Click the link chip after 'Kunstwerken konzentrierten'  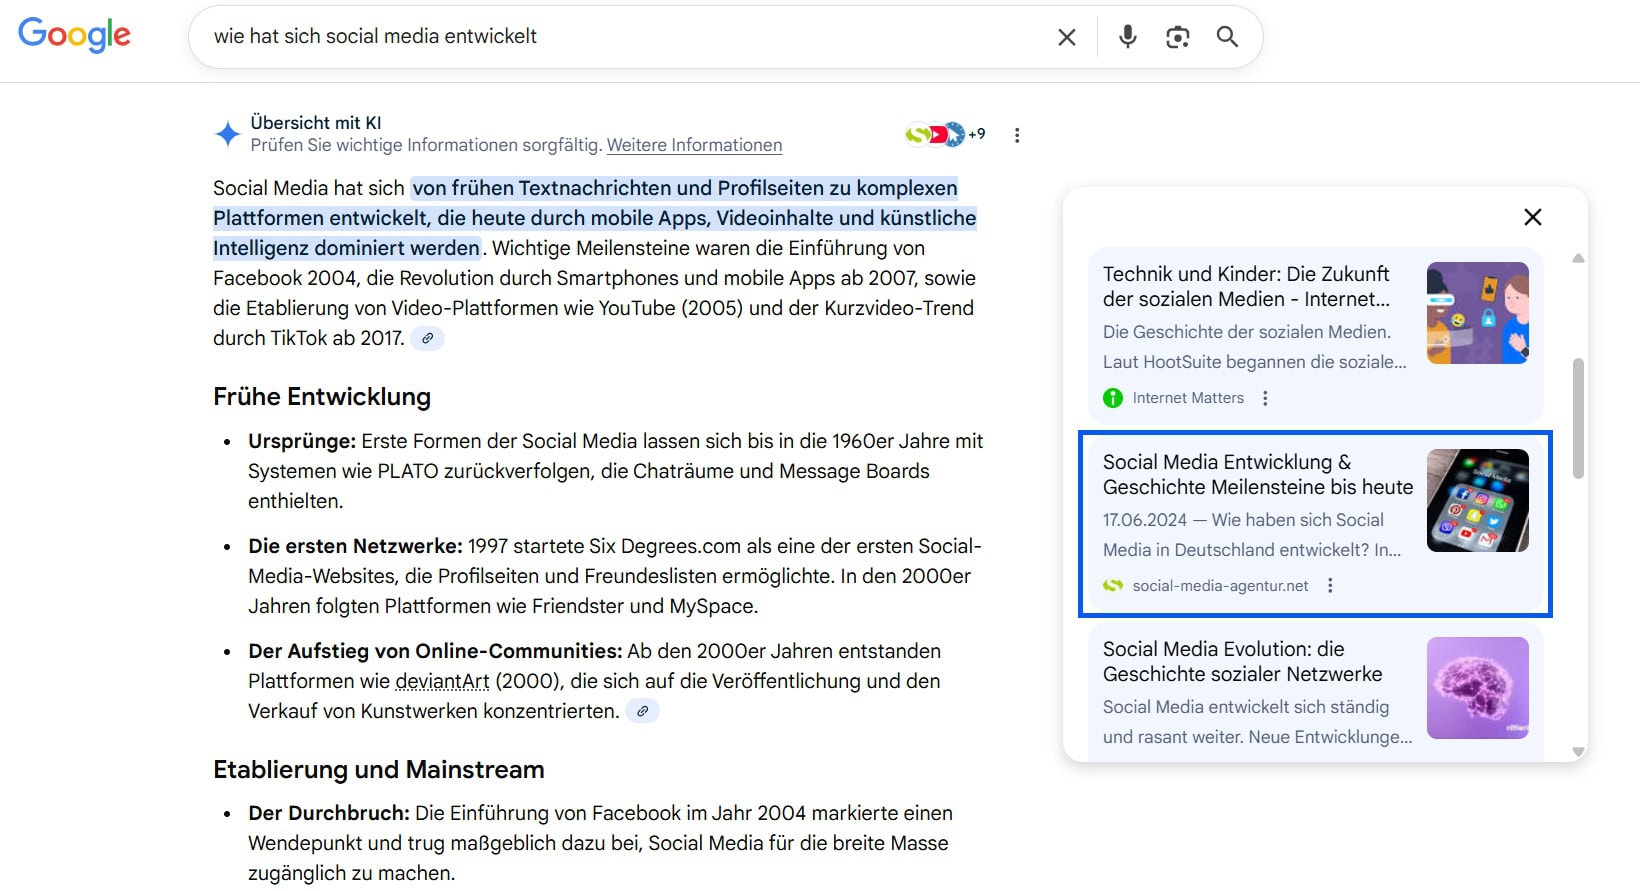[642, 711]
